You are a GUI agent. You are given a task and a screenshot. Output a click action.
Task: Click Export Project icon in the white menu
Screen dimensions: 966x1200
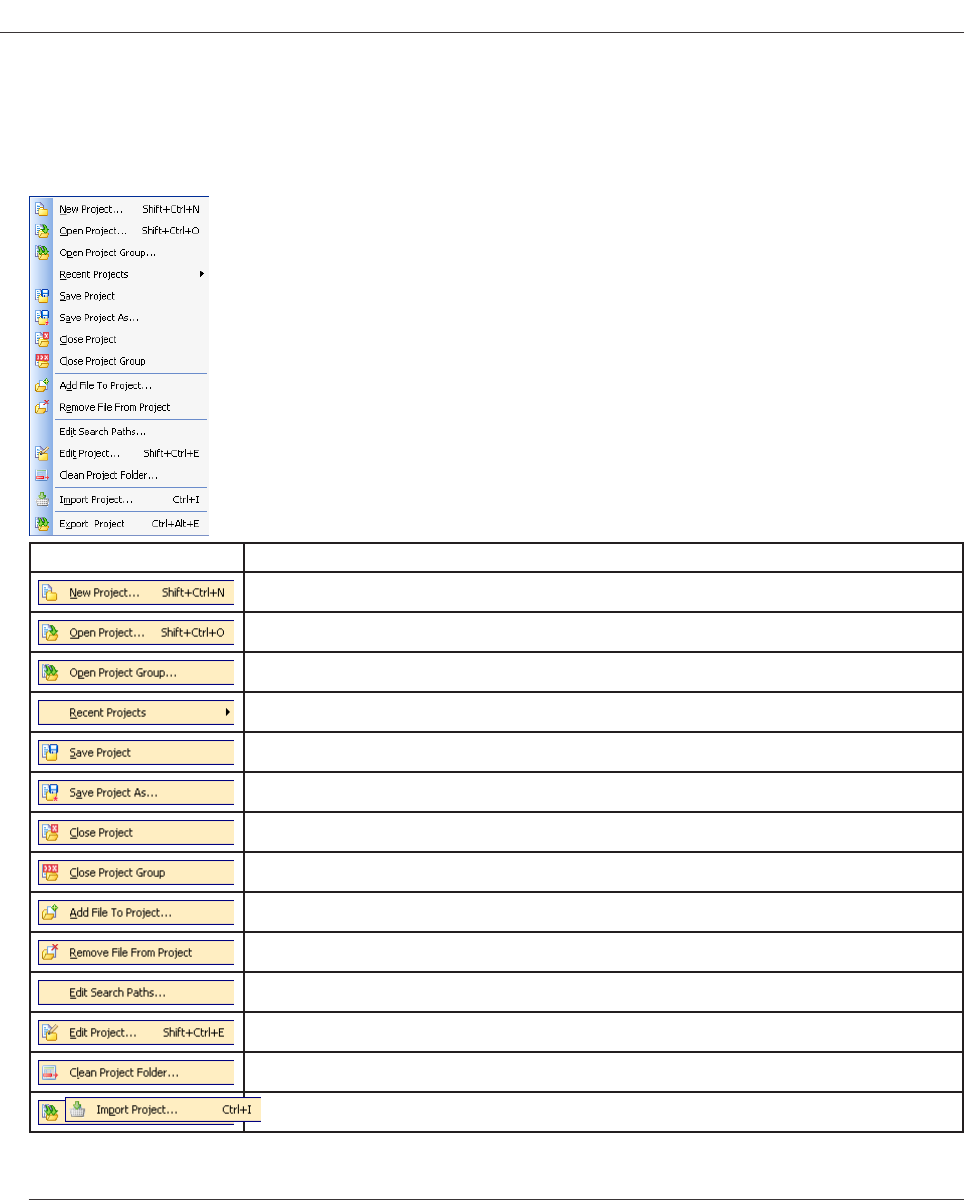click(41, 523)
